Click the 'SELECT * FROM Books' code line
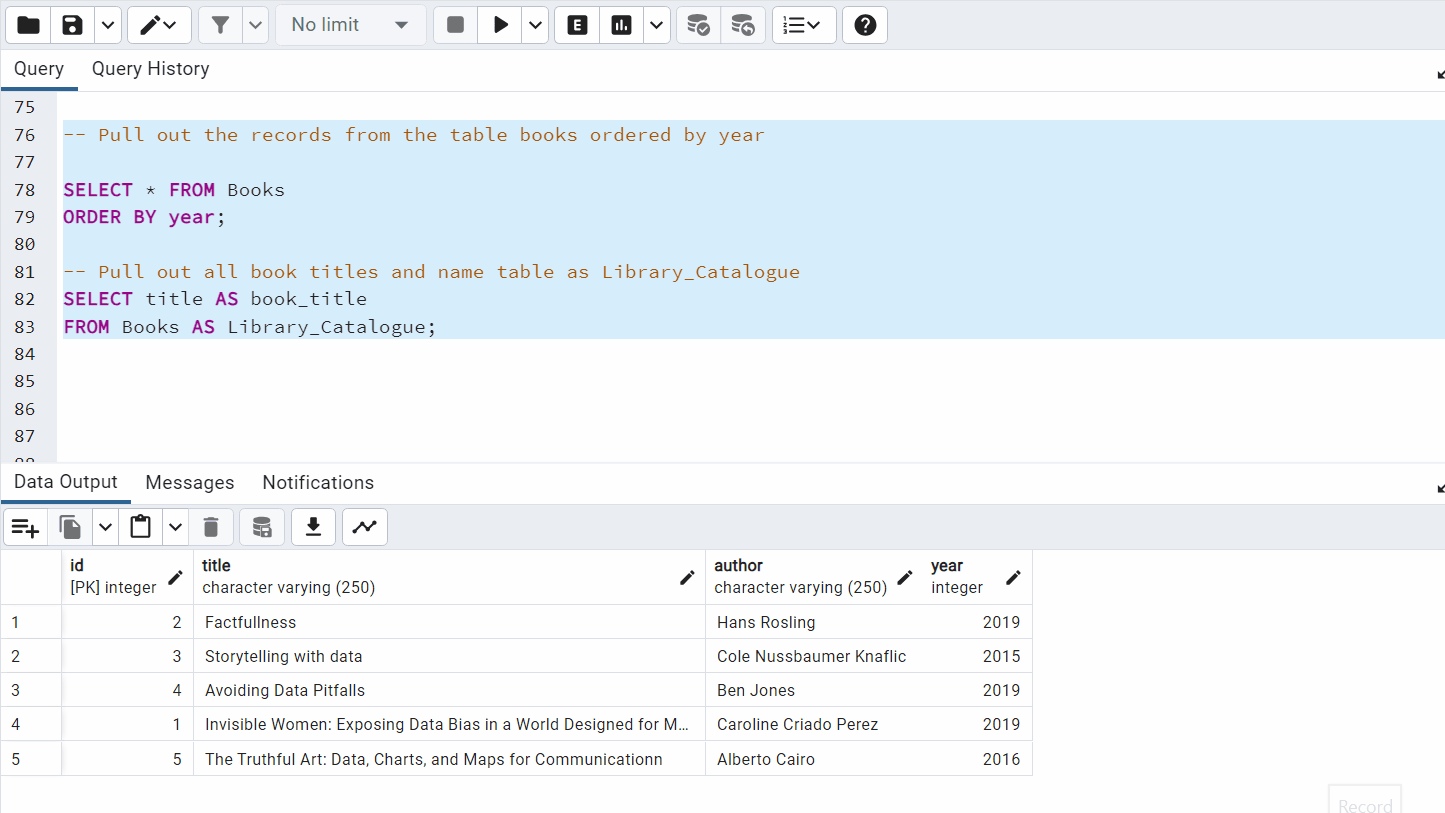 pyautogui.click(x=174, y=190)
